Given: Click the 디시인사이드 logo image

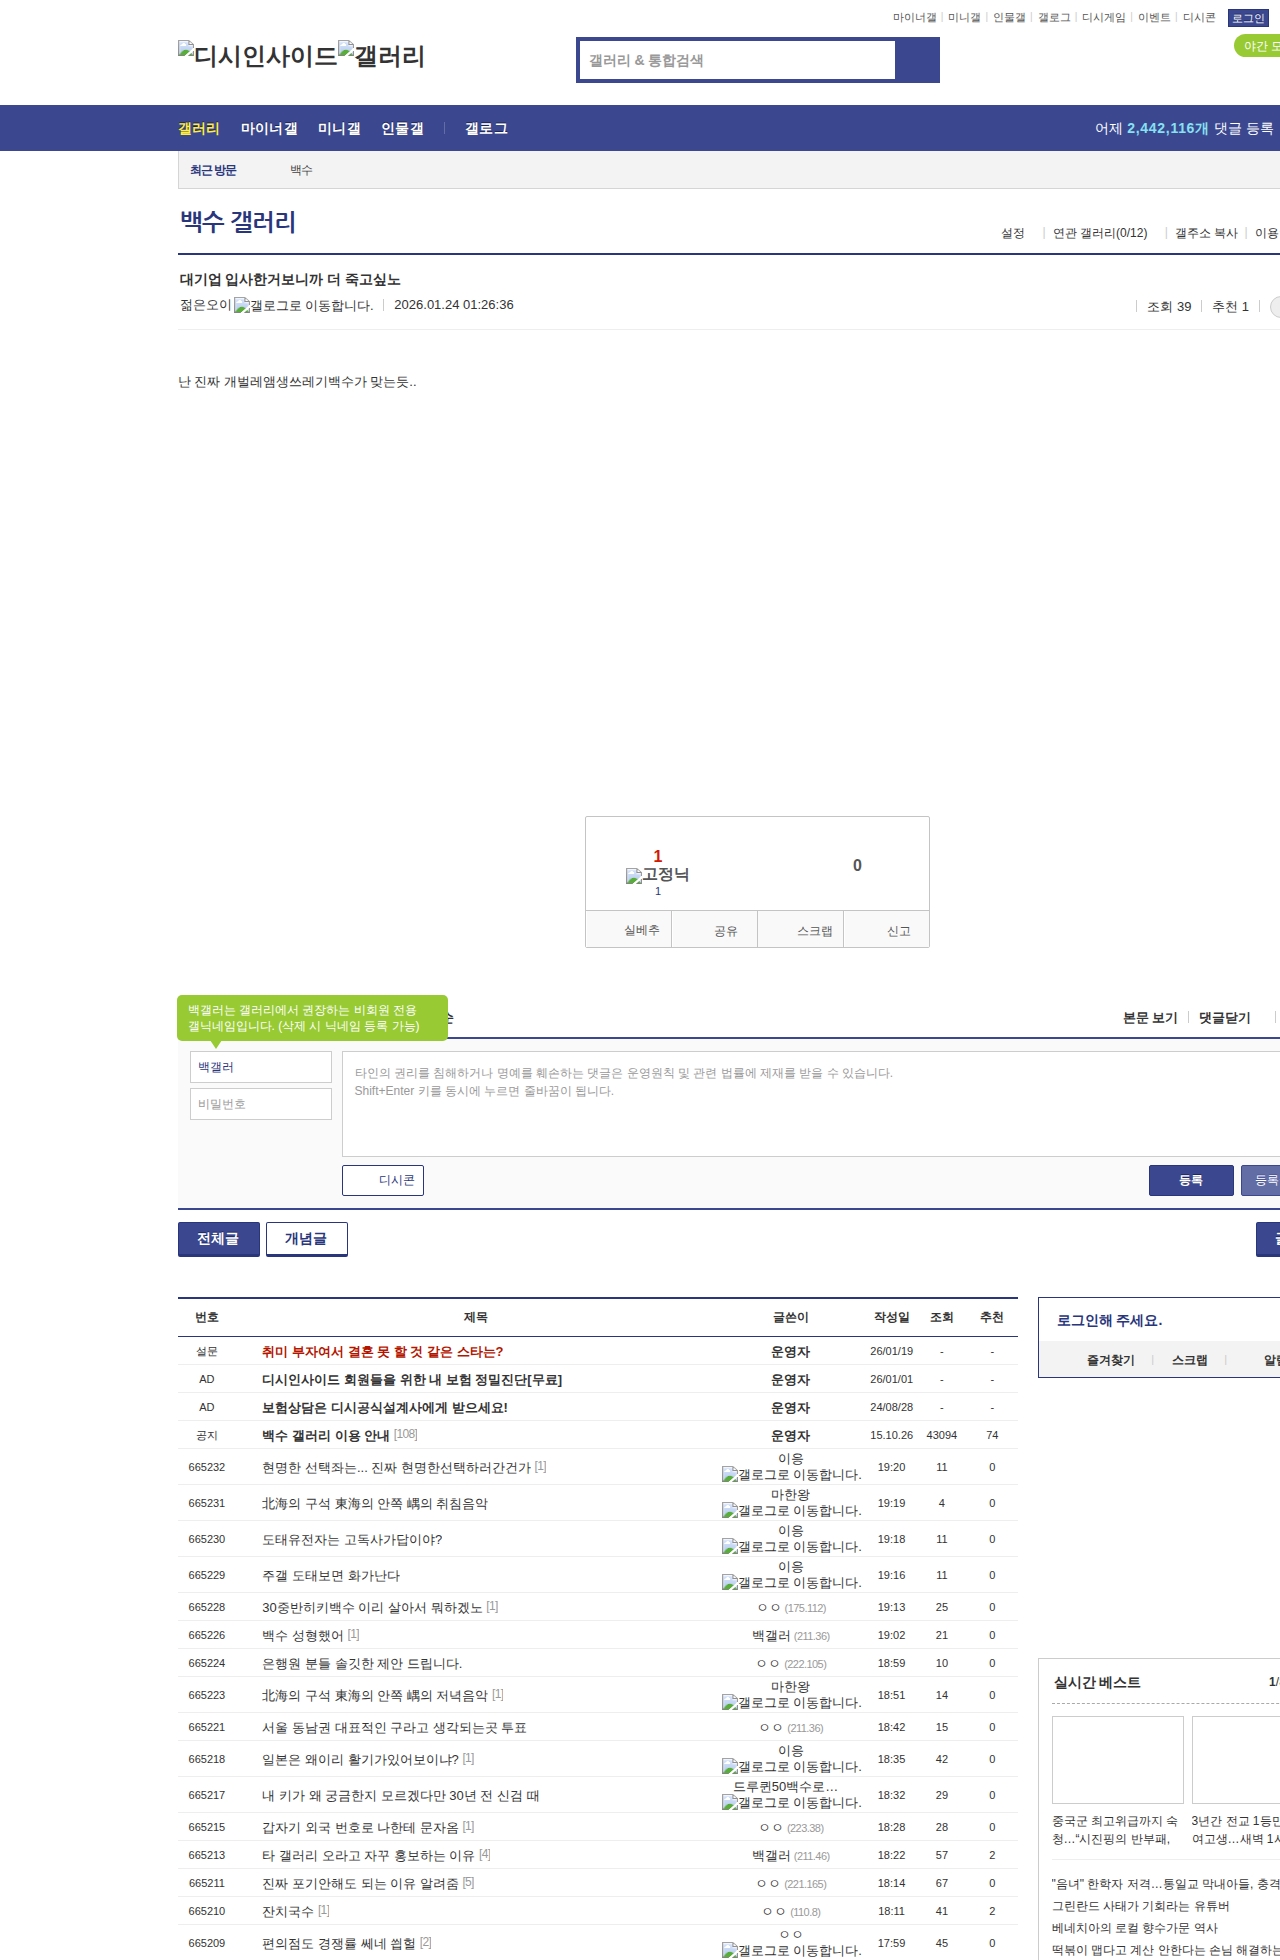Looking at the screenshot, I should click(258, 56).
